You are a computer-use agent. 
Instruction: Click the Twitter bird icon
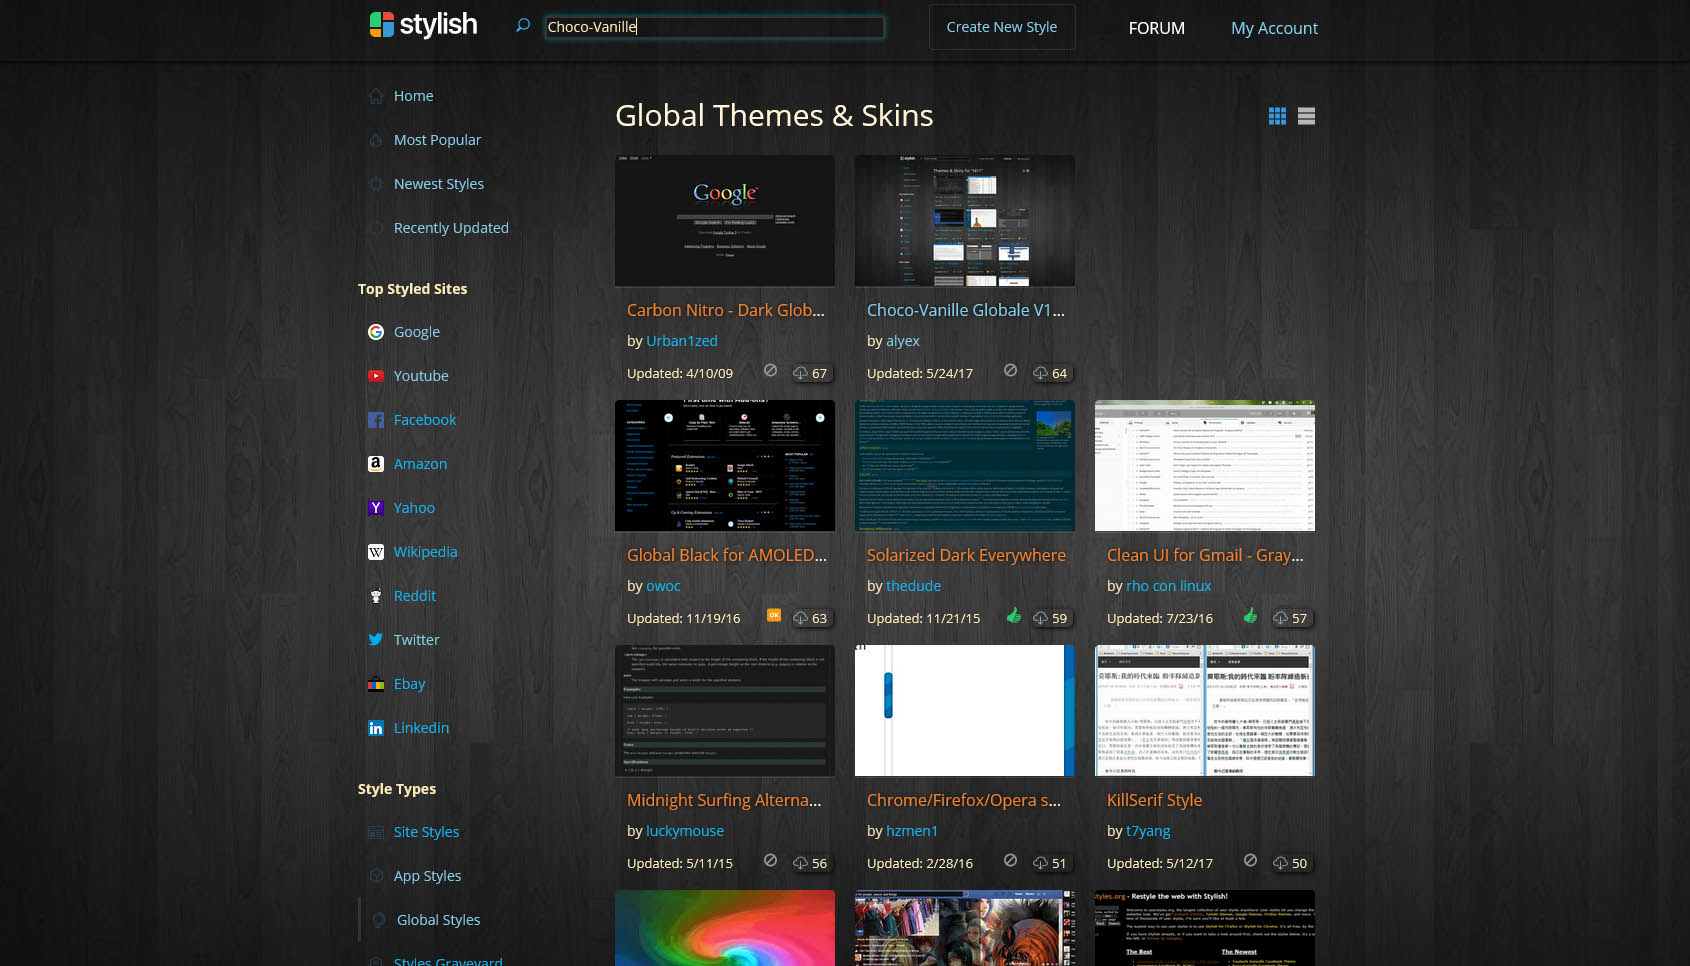tap(376, 640)
